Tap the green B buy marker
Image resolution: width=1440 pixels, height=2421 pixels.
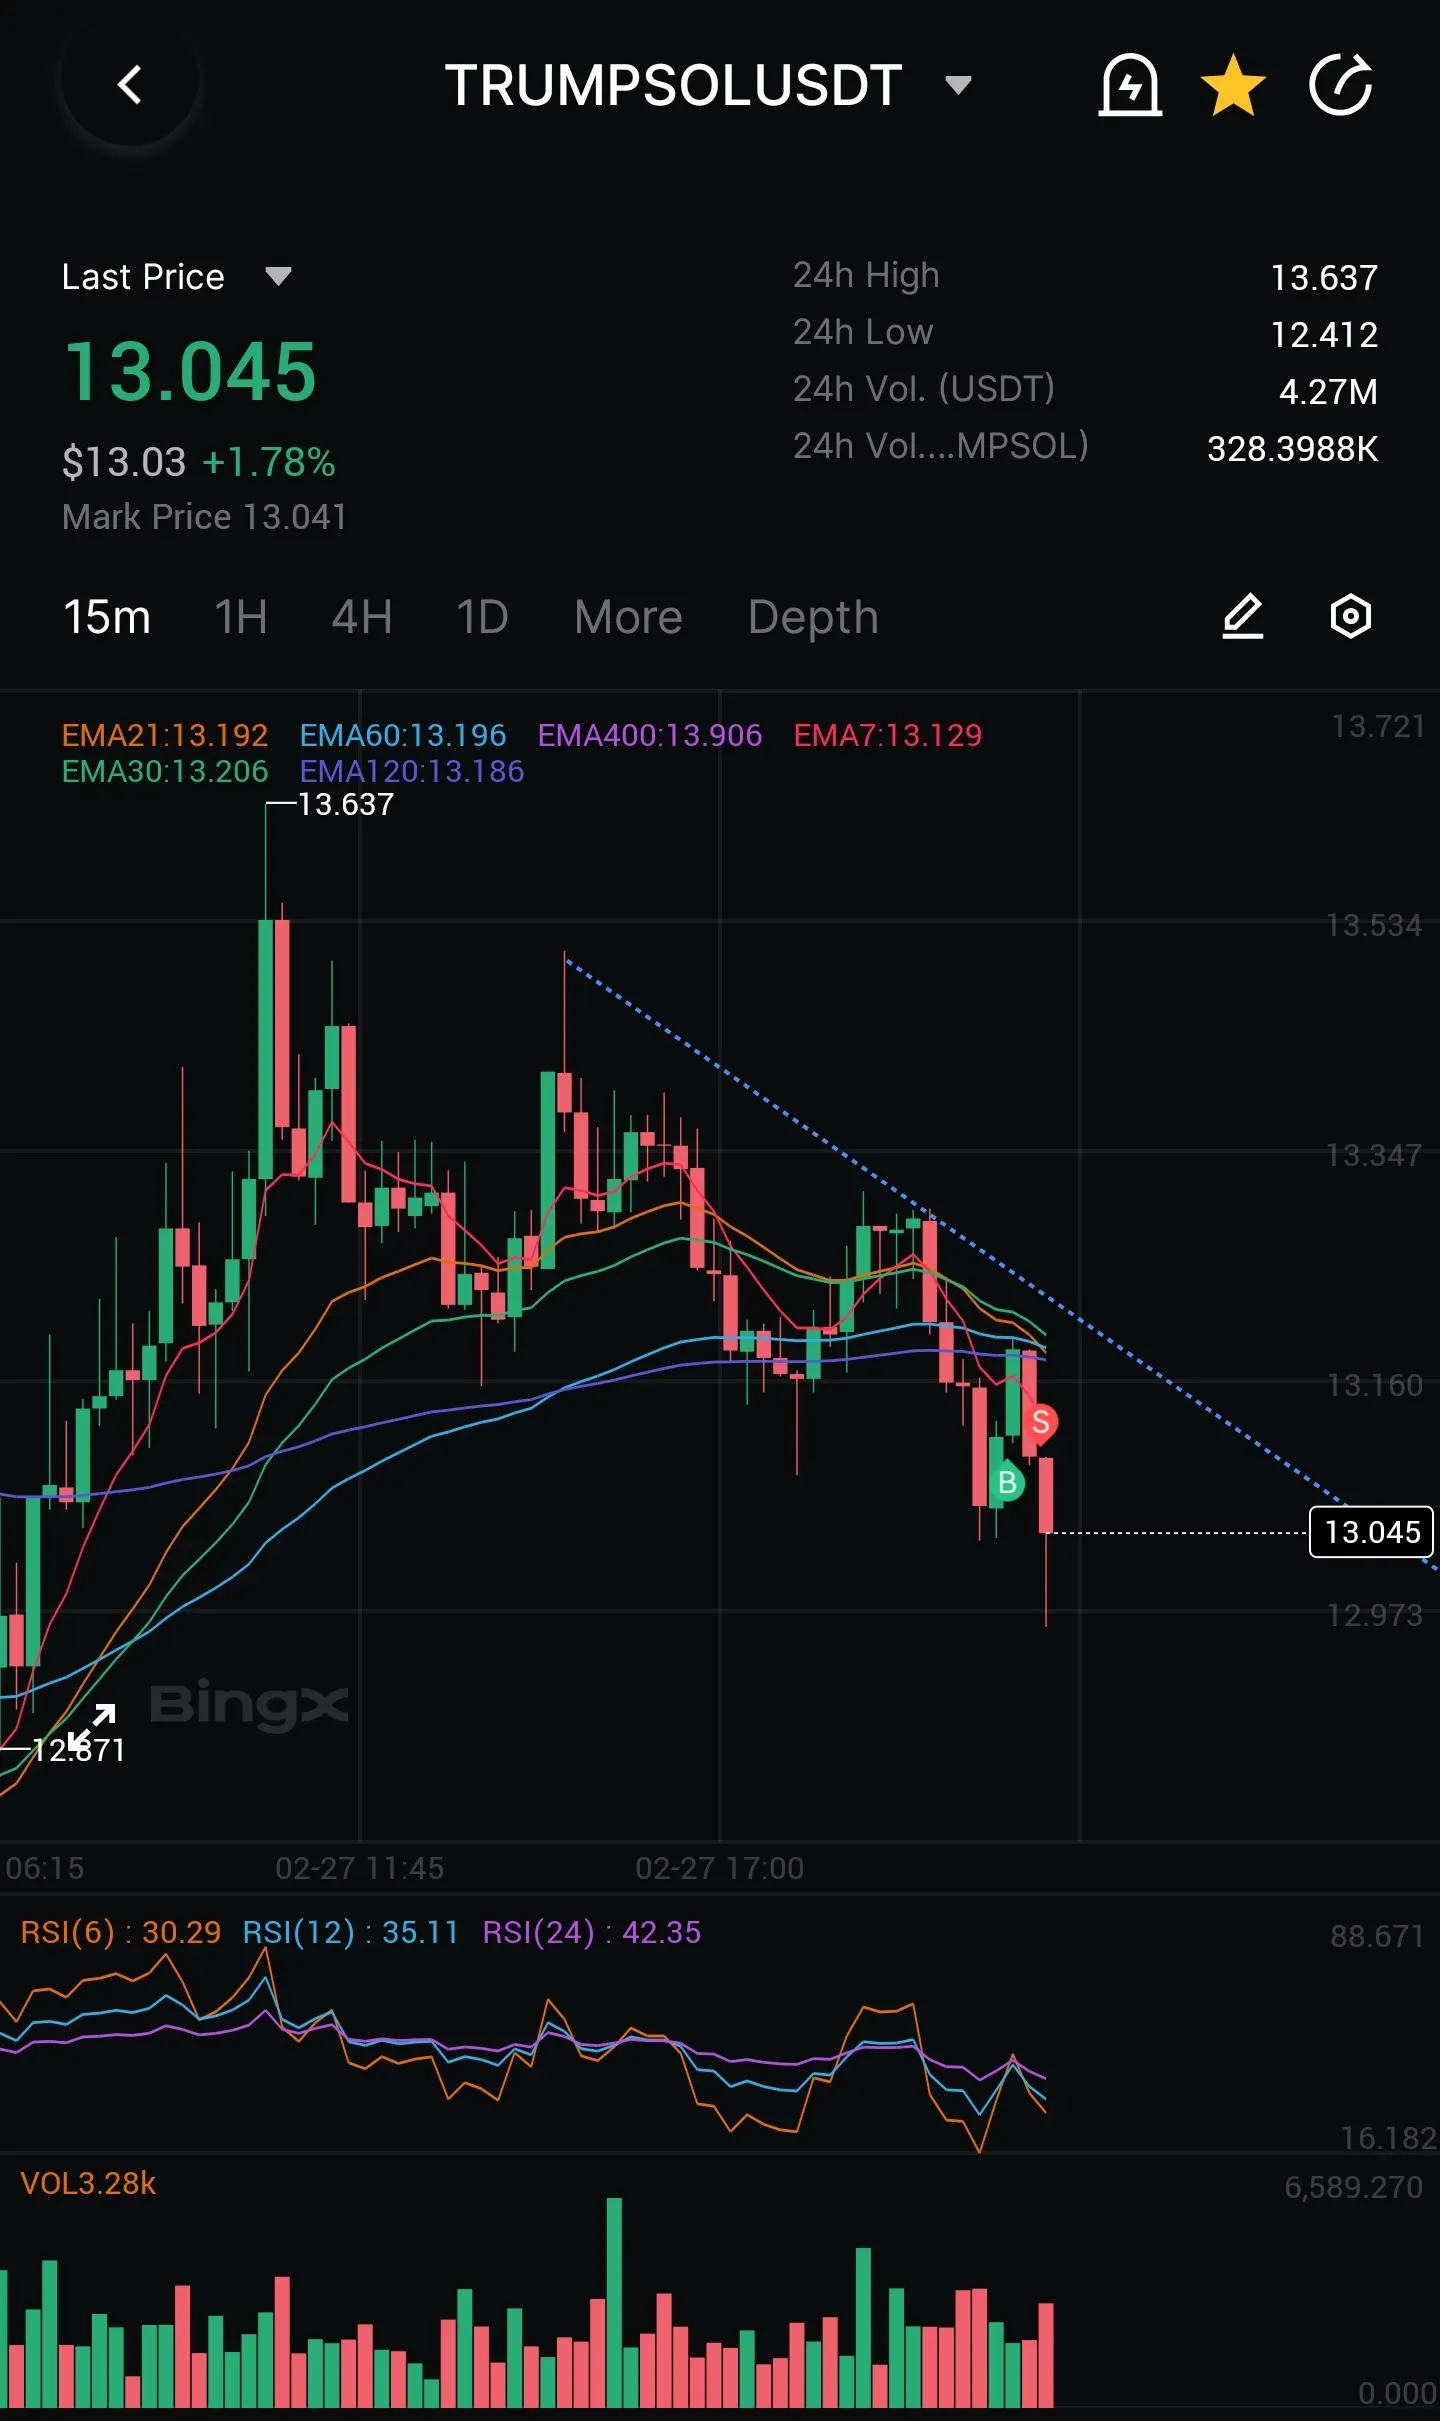pos(1007,1482)
